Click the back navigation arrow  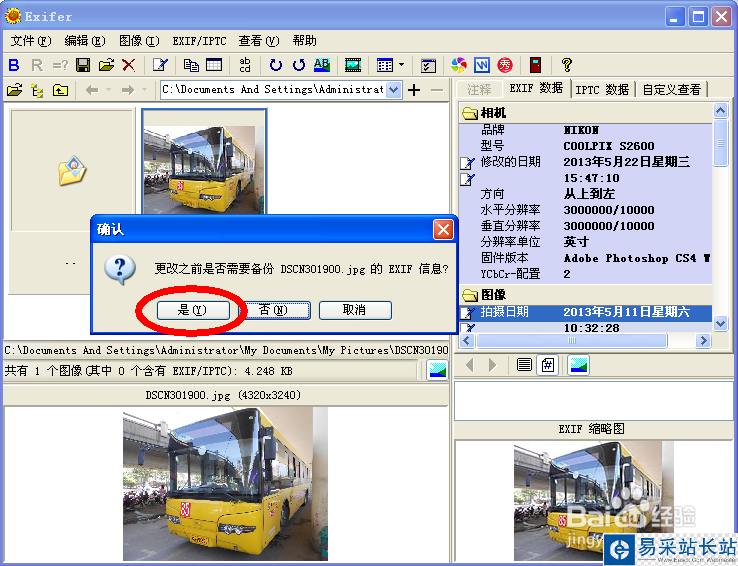point(92,90)
